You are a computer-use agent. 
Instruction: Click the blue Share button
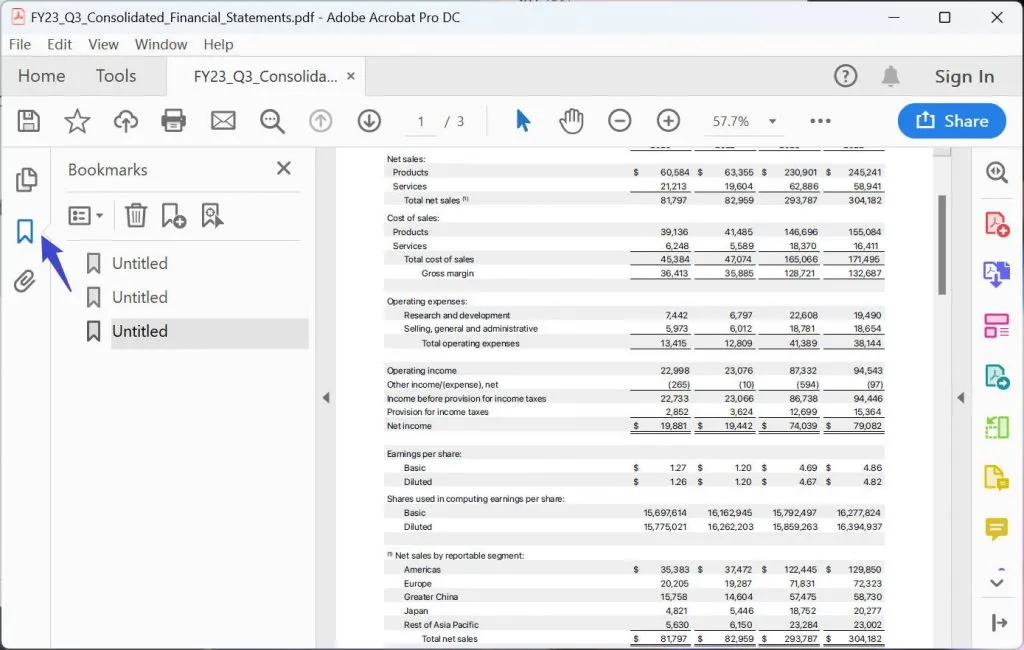tap(951, 120)
